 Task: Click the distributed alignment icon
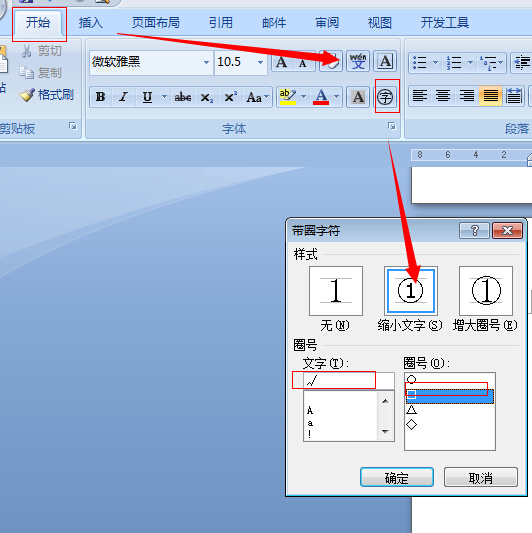tap(513, 96)
